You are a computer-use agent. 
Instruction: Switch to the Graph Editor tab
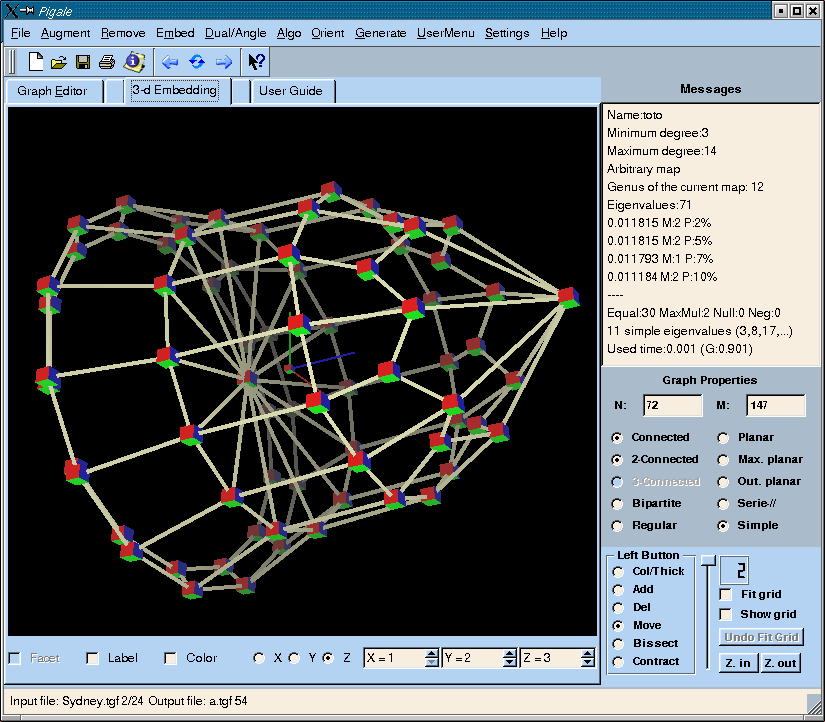(53, 91)
